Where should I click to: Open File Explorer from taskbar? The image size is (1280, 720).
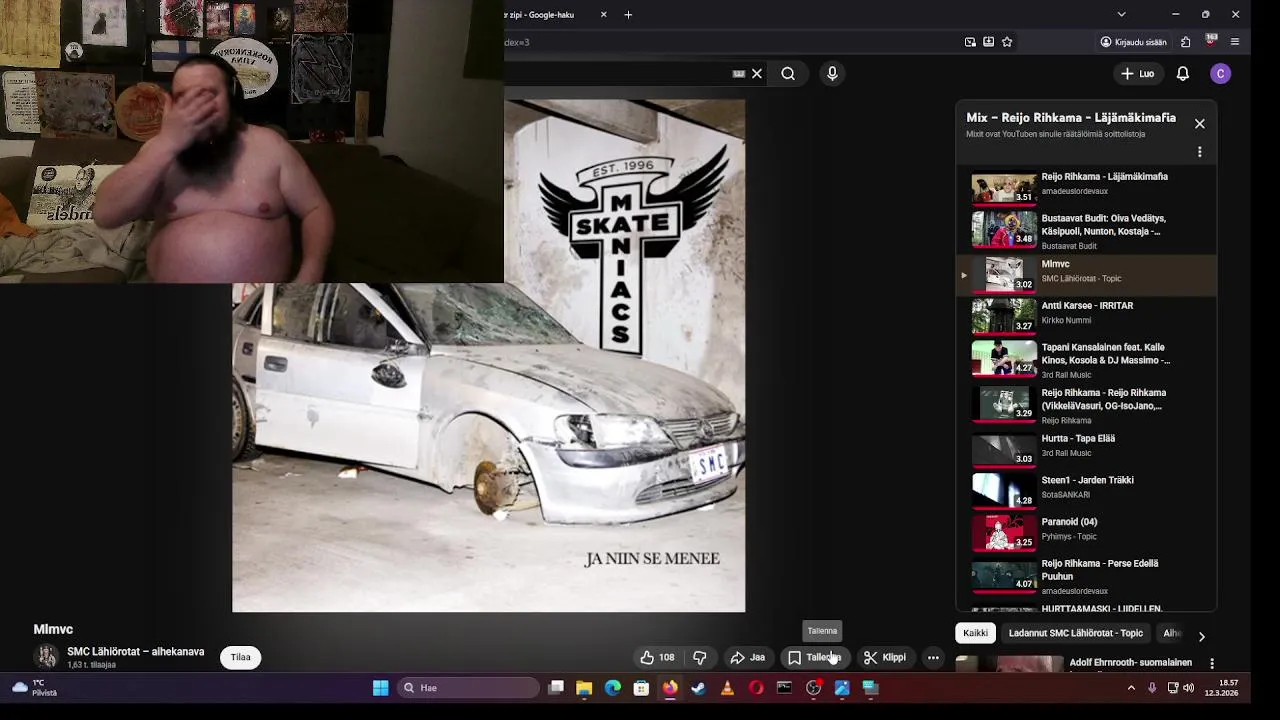584,688
